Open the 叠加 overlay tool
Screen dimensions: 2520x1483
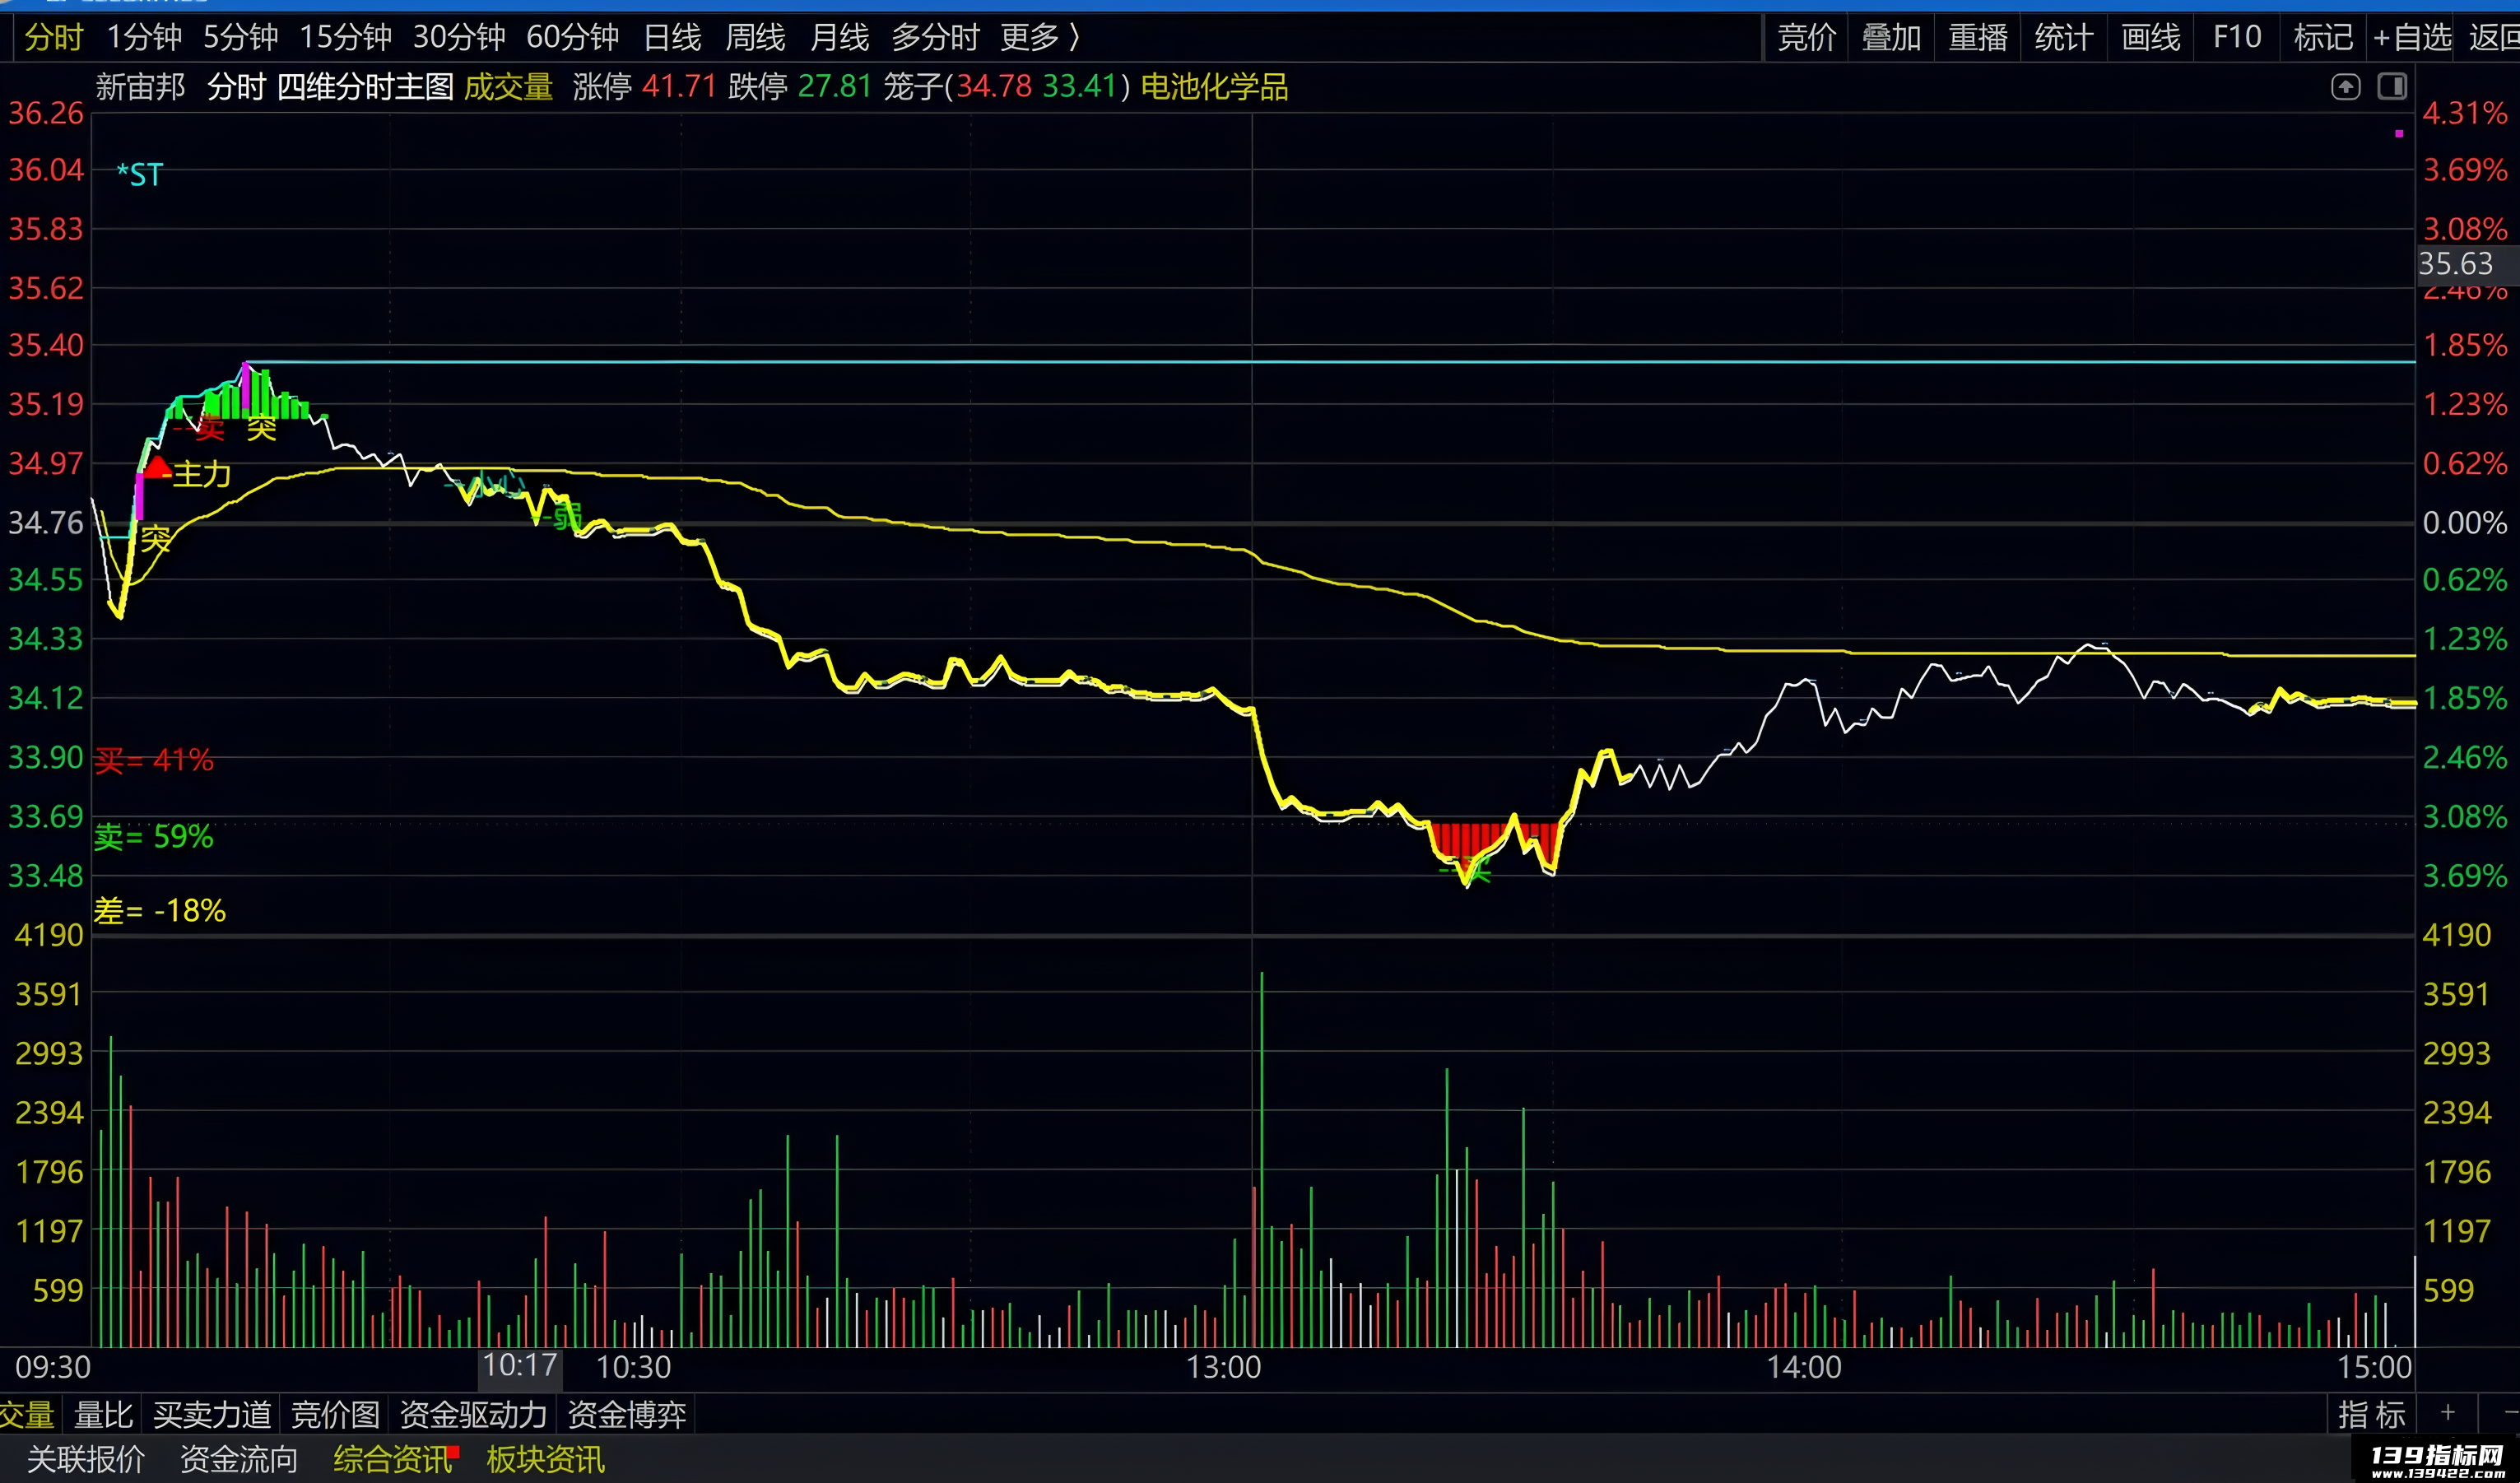tap(1892, 38)
